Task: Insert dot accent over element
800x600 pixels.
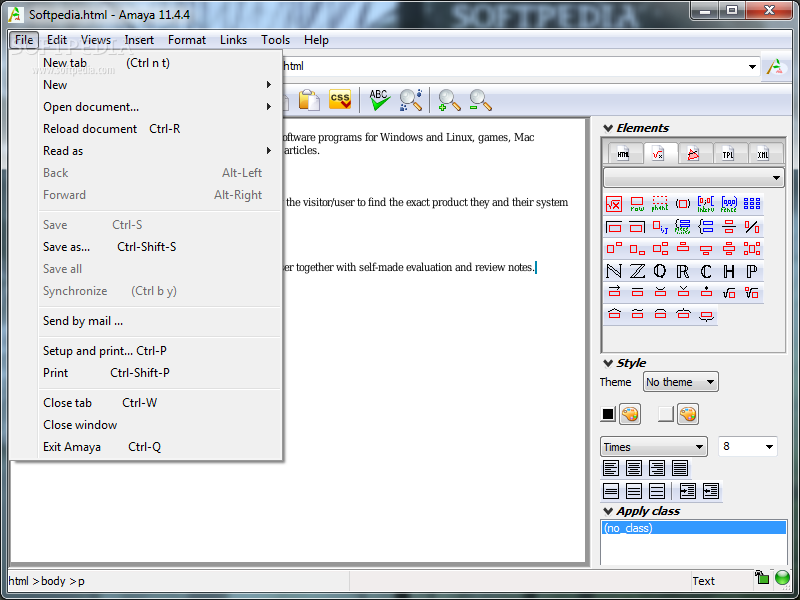Action: pos(706,292)
